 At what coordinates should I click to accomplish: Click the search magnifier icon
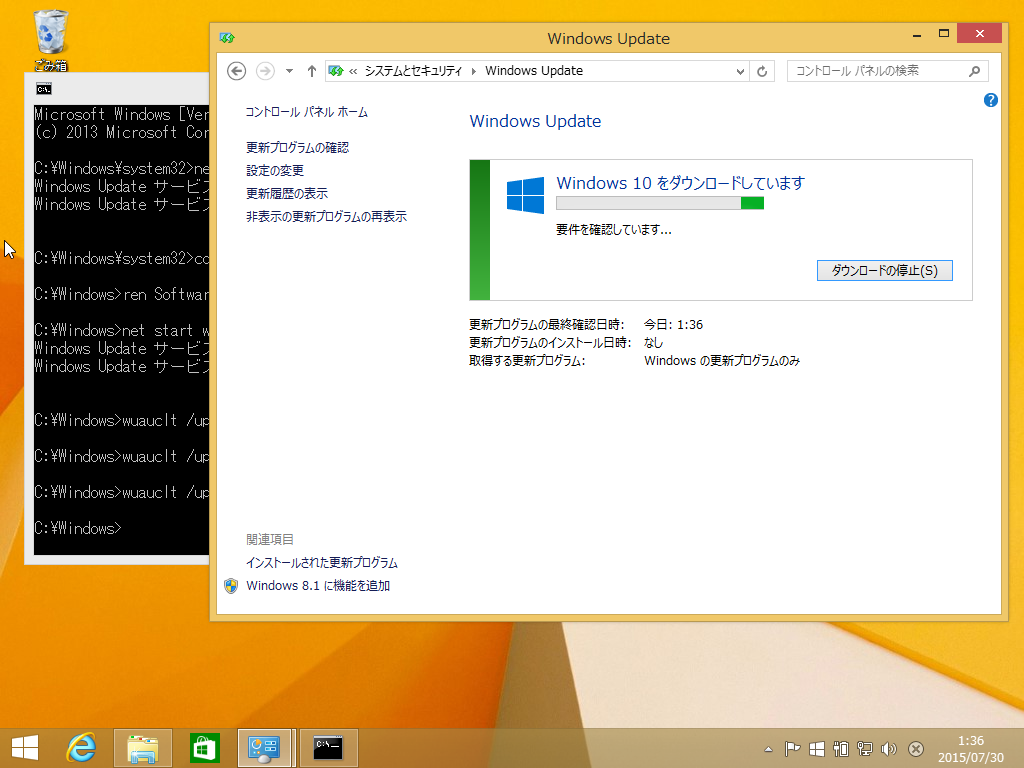click(974, 71)
